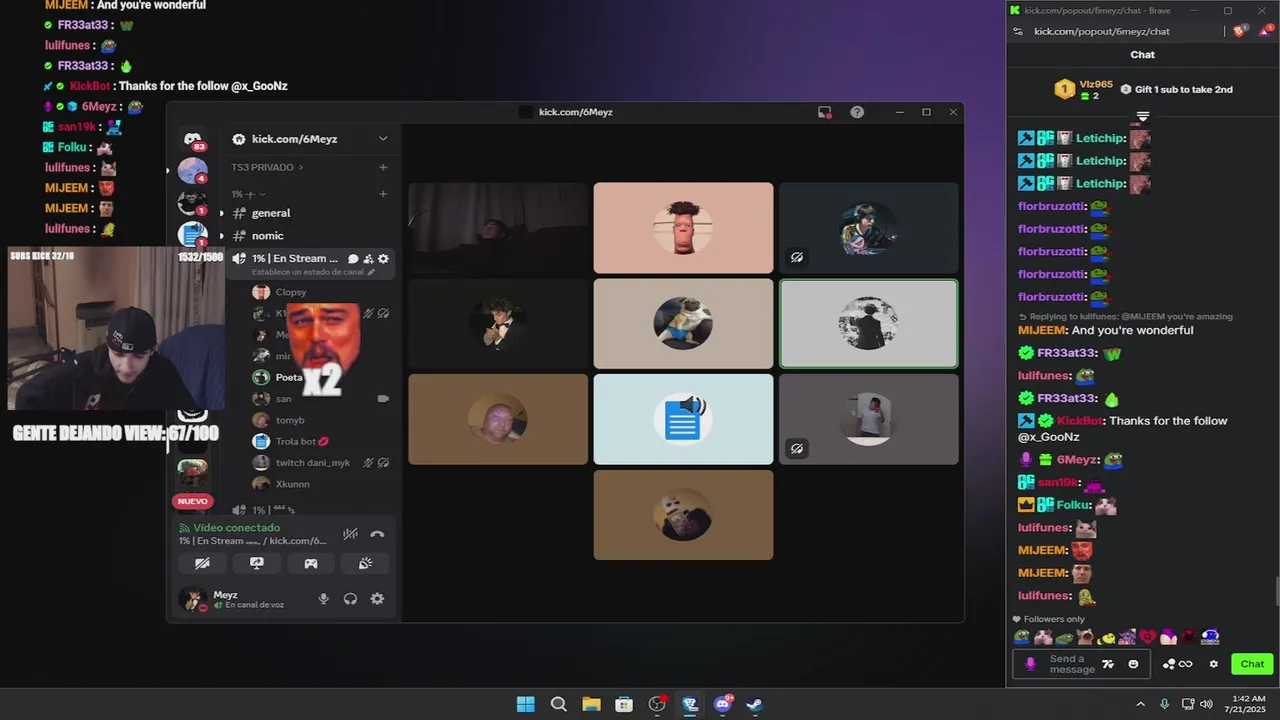Expand the TS3 PRIVADO category
Viewport: 1280px width, 720px height.
coord(267,167)
